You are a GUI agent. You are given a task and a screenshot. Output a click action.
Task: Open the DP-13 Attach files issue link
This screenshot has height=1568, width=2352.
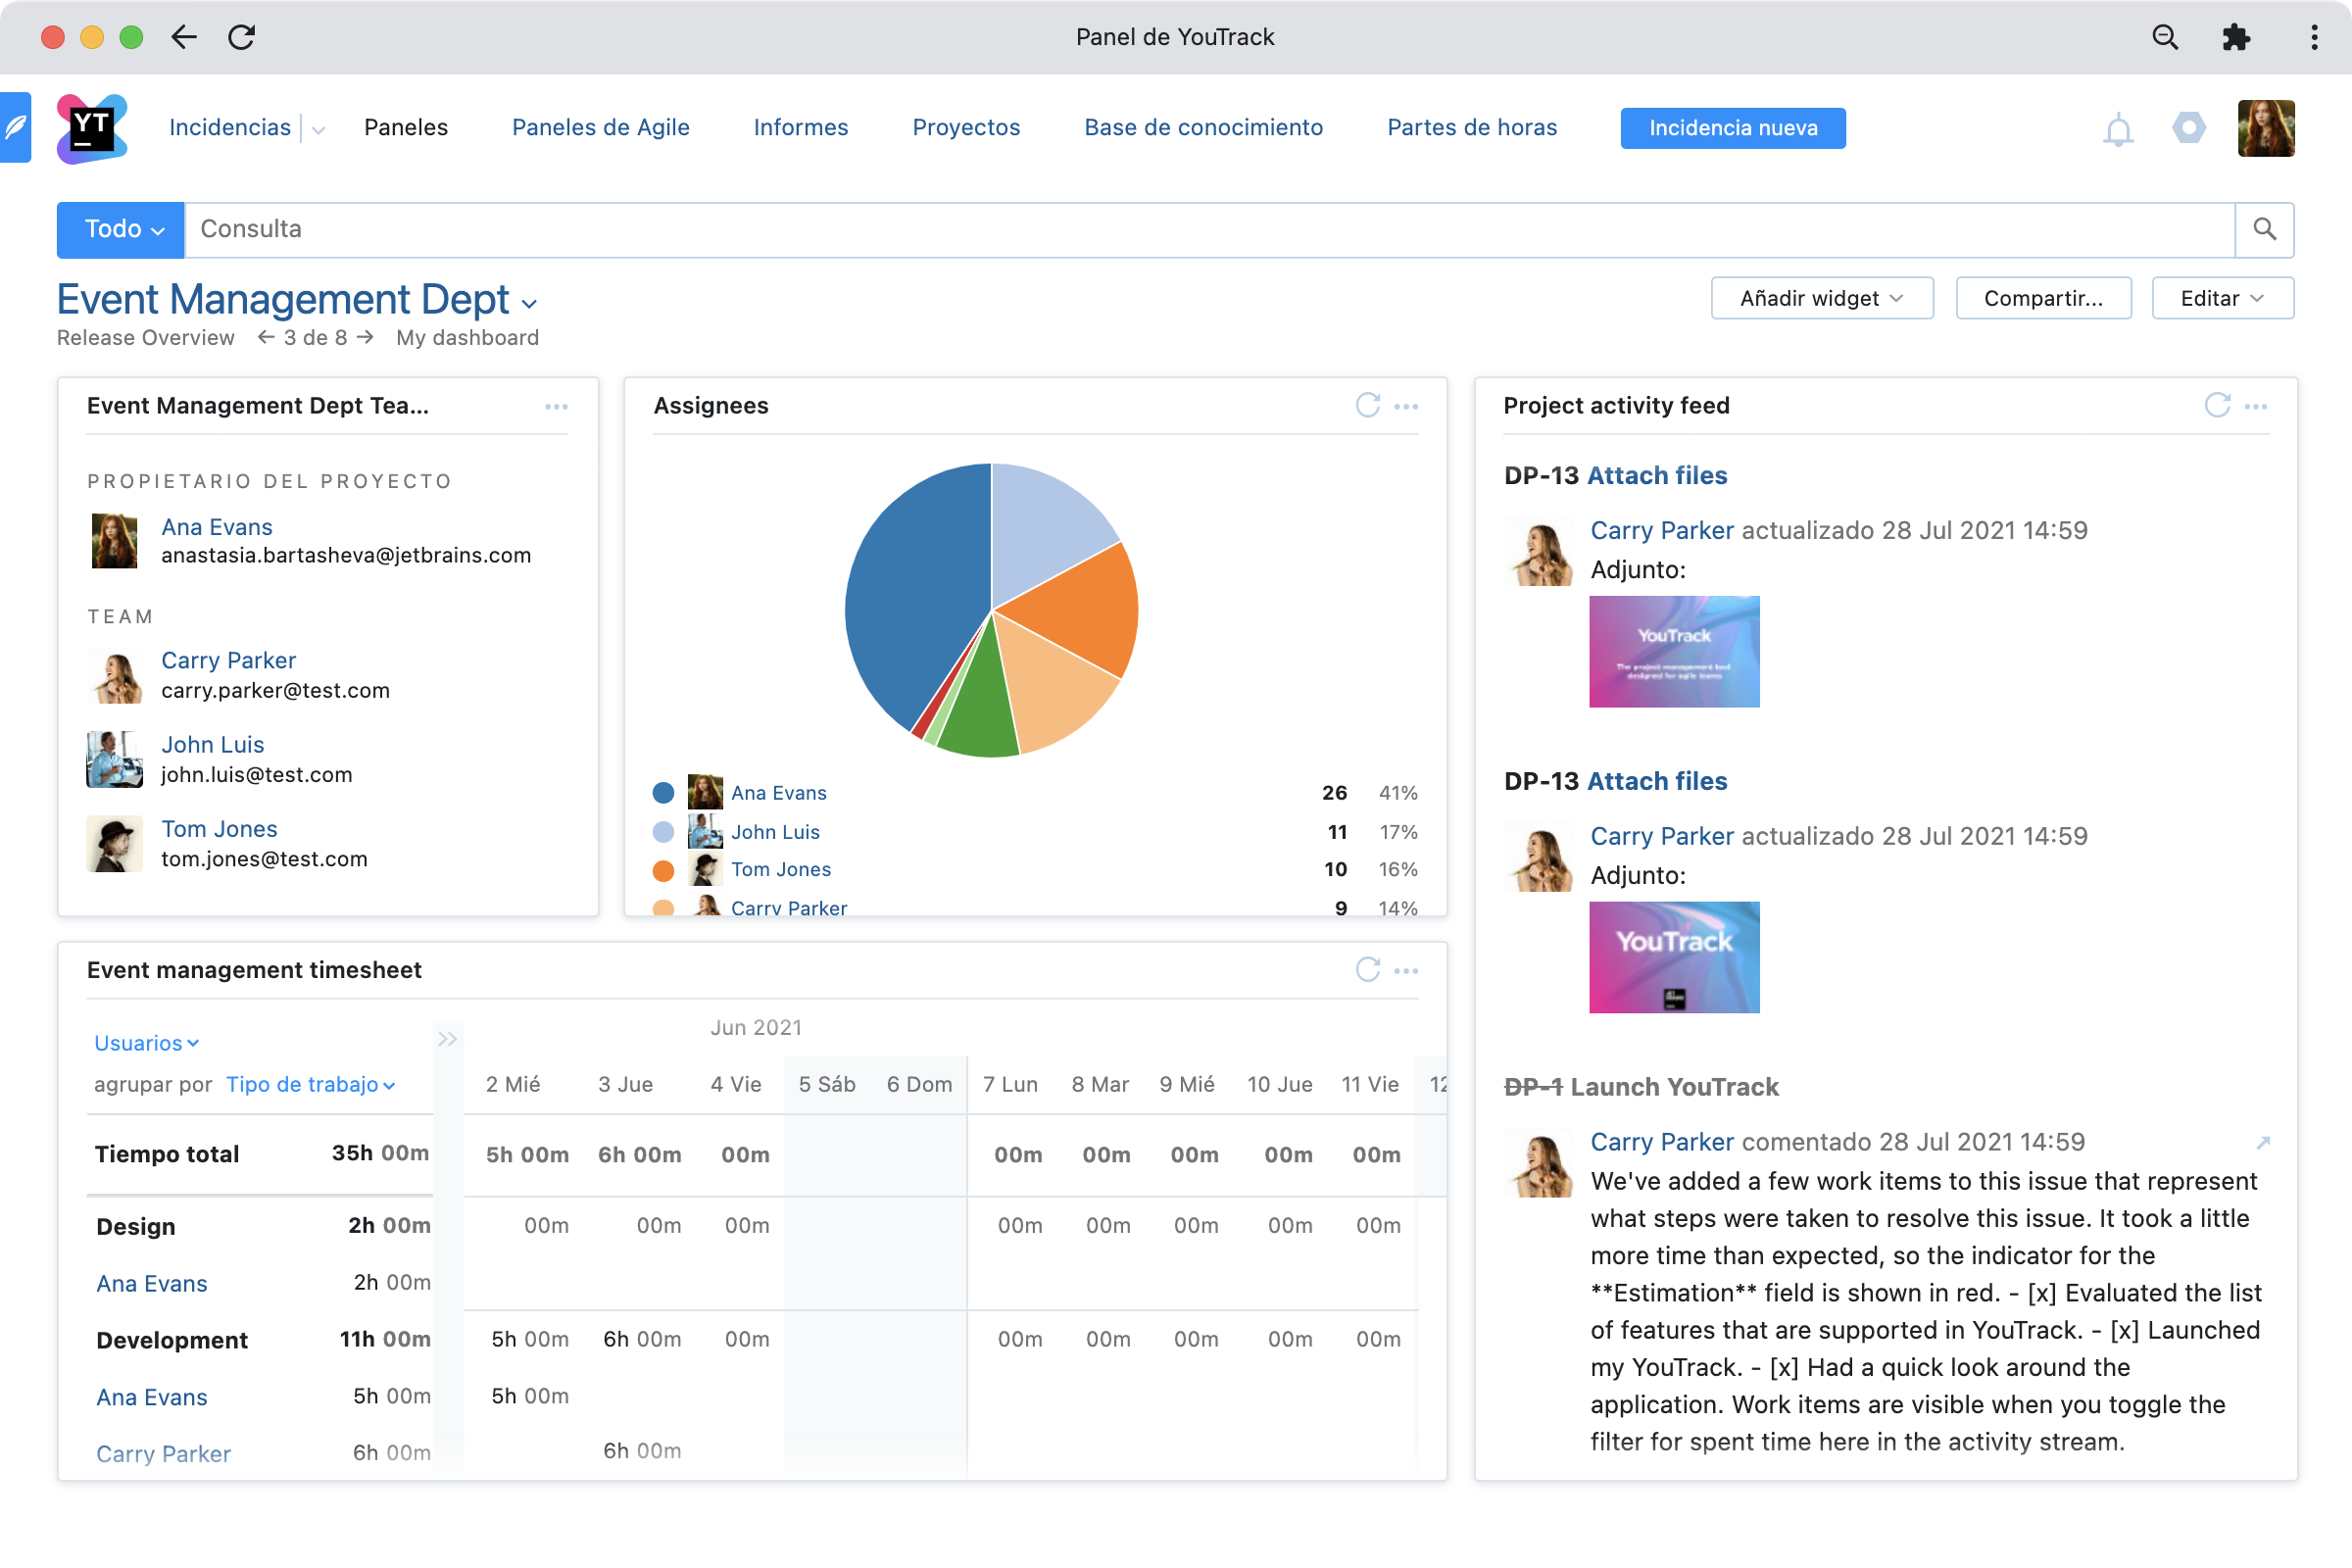click(1657, 475)
